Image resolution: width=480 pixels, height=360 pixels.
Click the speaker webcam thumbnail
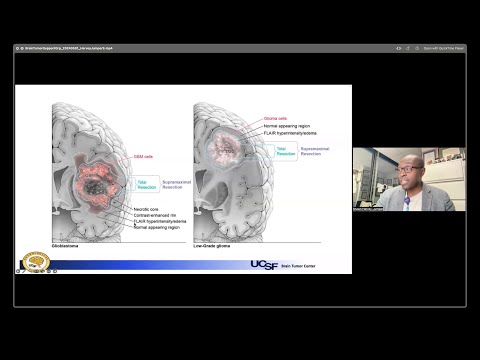point(409,179)
